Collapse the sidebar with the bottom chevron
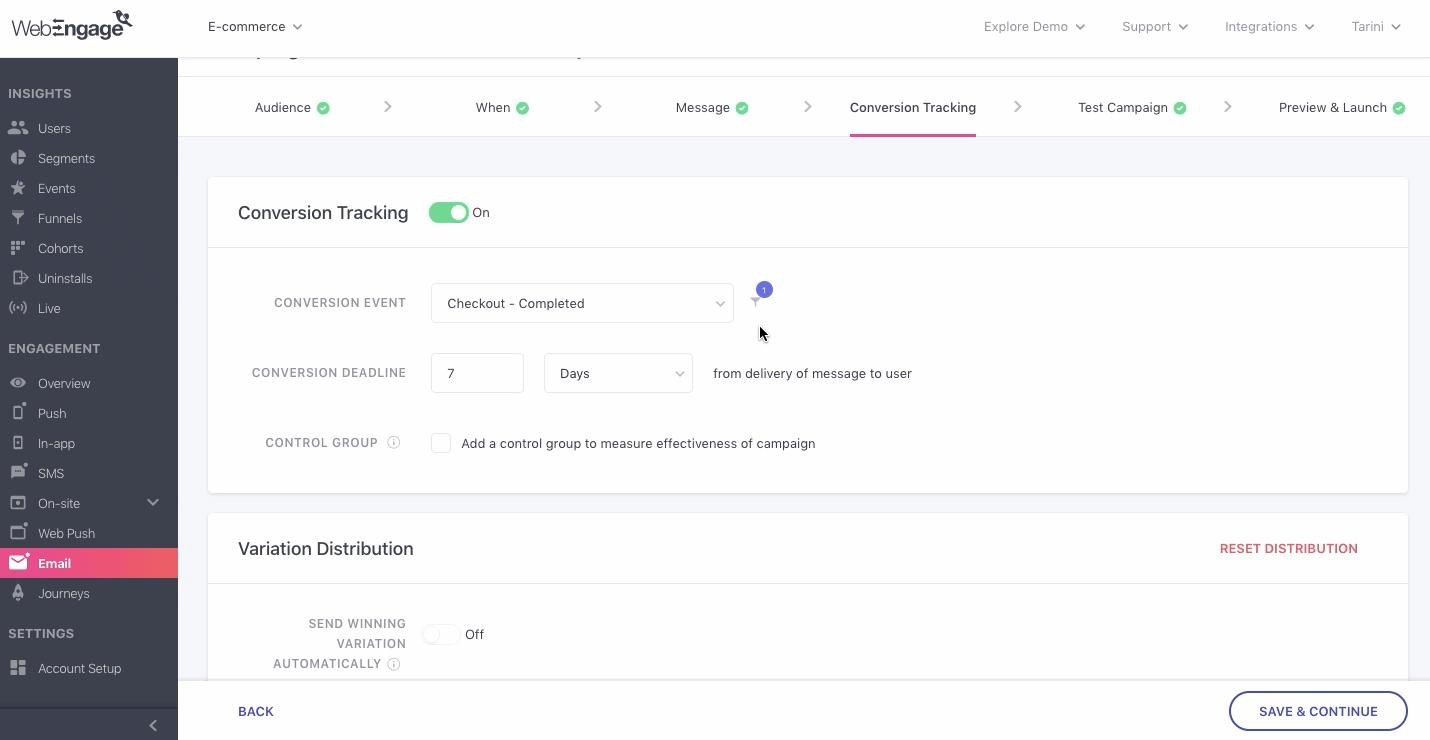Viewport: 1430px width, 740px height. [153, 725]
